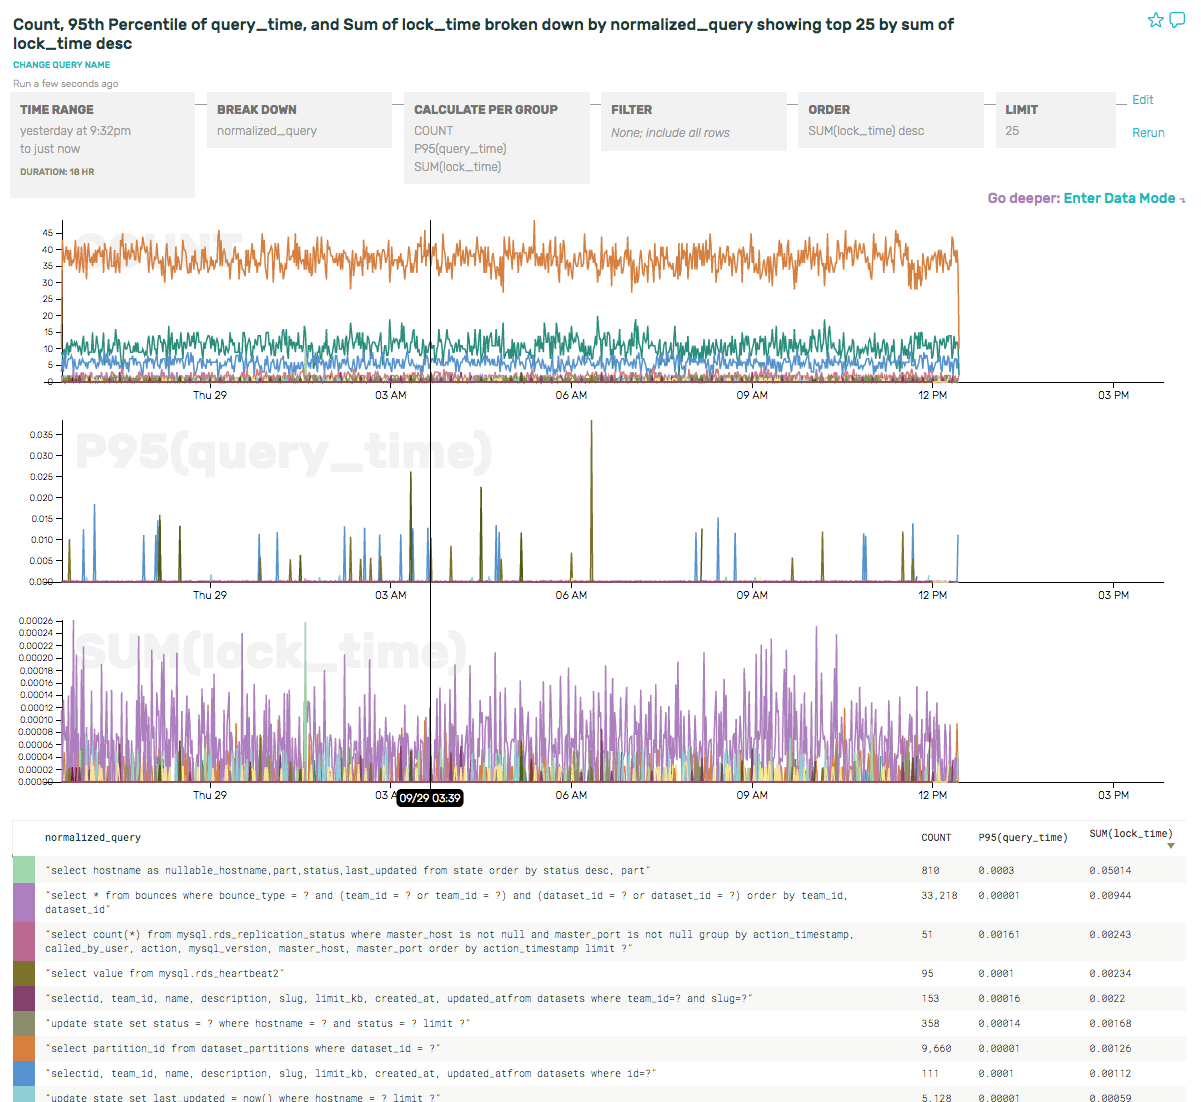Click Rerun to refresh the query

(x=1147, y=132)
